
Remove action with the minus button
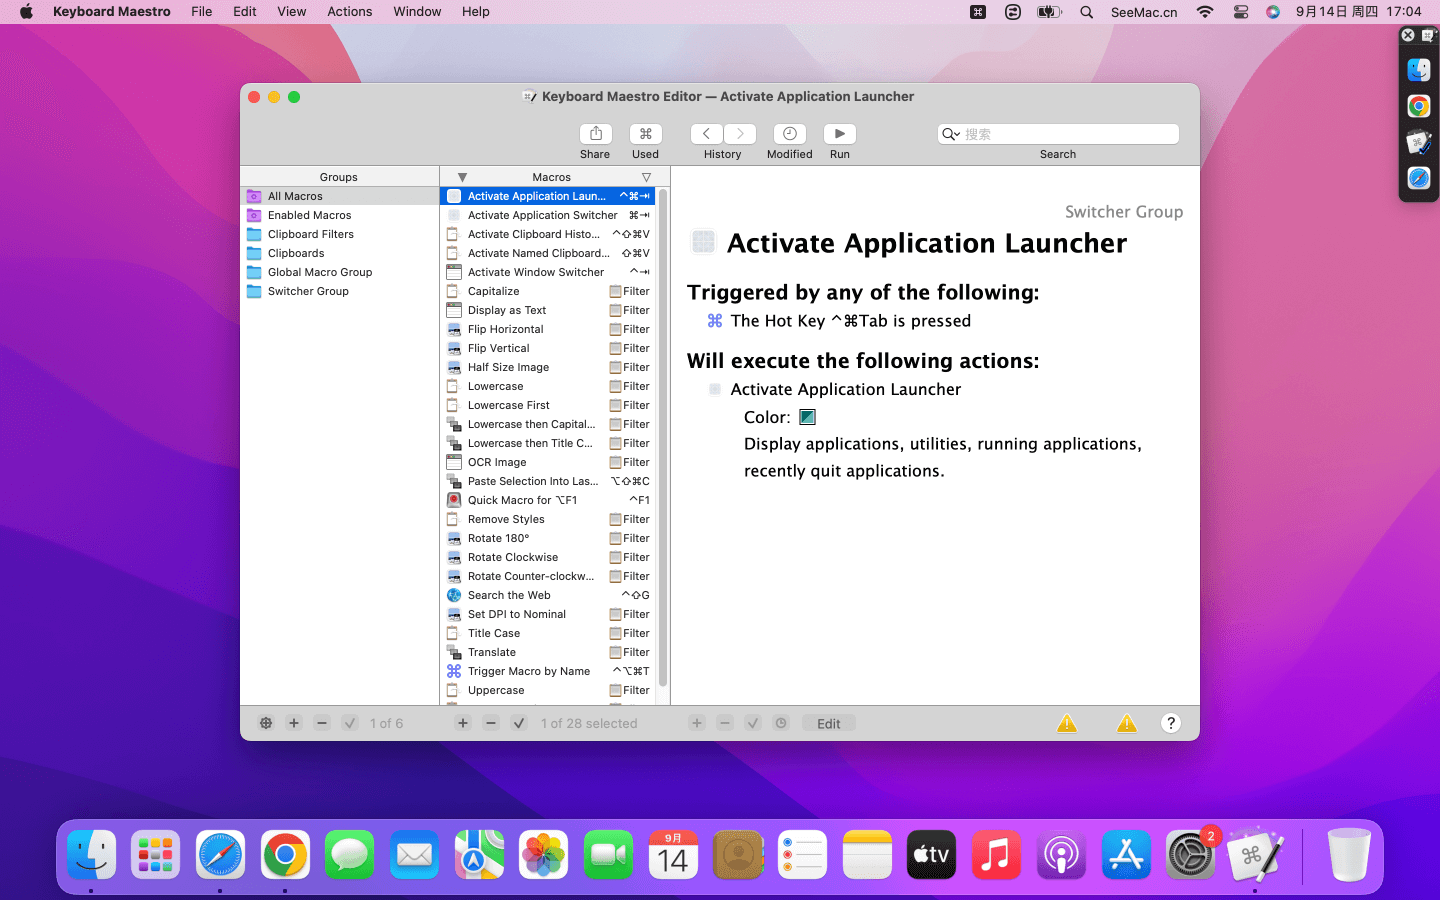click(725, 723)
